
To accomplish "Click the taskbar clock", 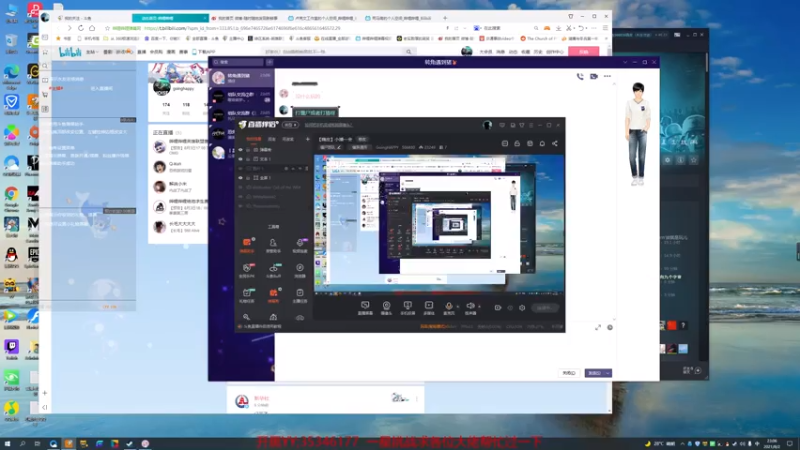I will [772, 444].
